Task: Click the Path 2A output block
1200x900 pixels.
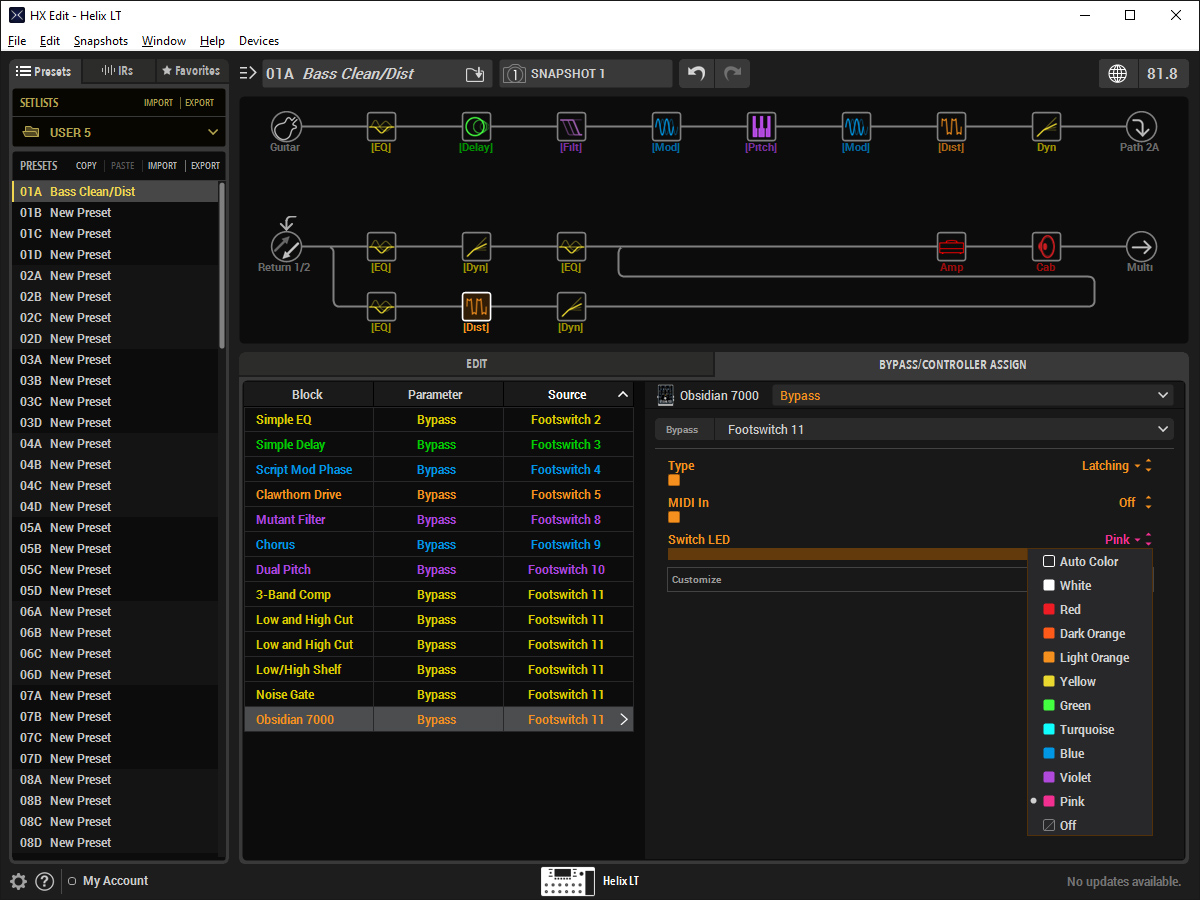Action: (1141, 127)
